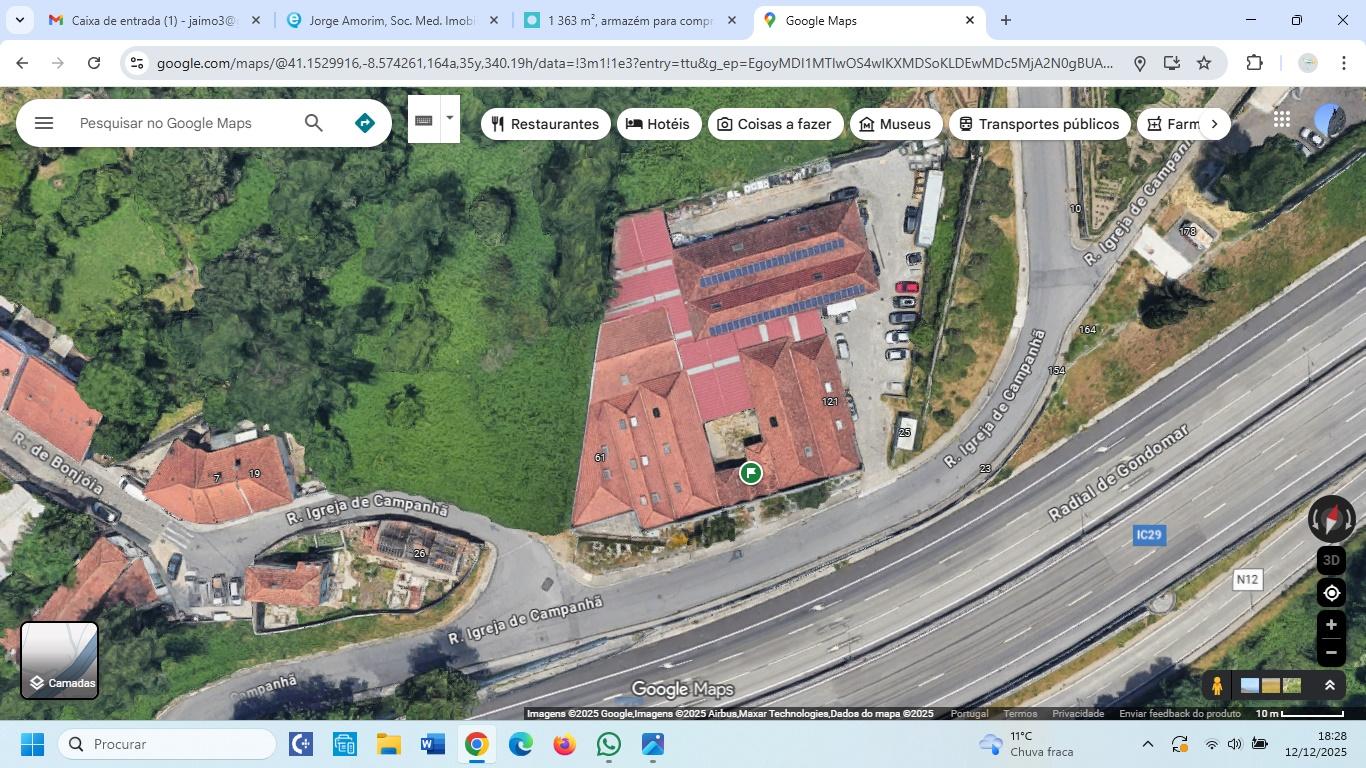The width and height of the screenshot is (1366, 768).
Task: Reset map orientation with the compass
Action: (x=1331, y=519)
